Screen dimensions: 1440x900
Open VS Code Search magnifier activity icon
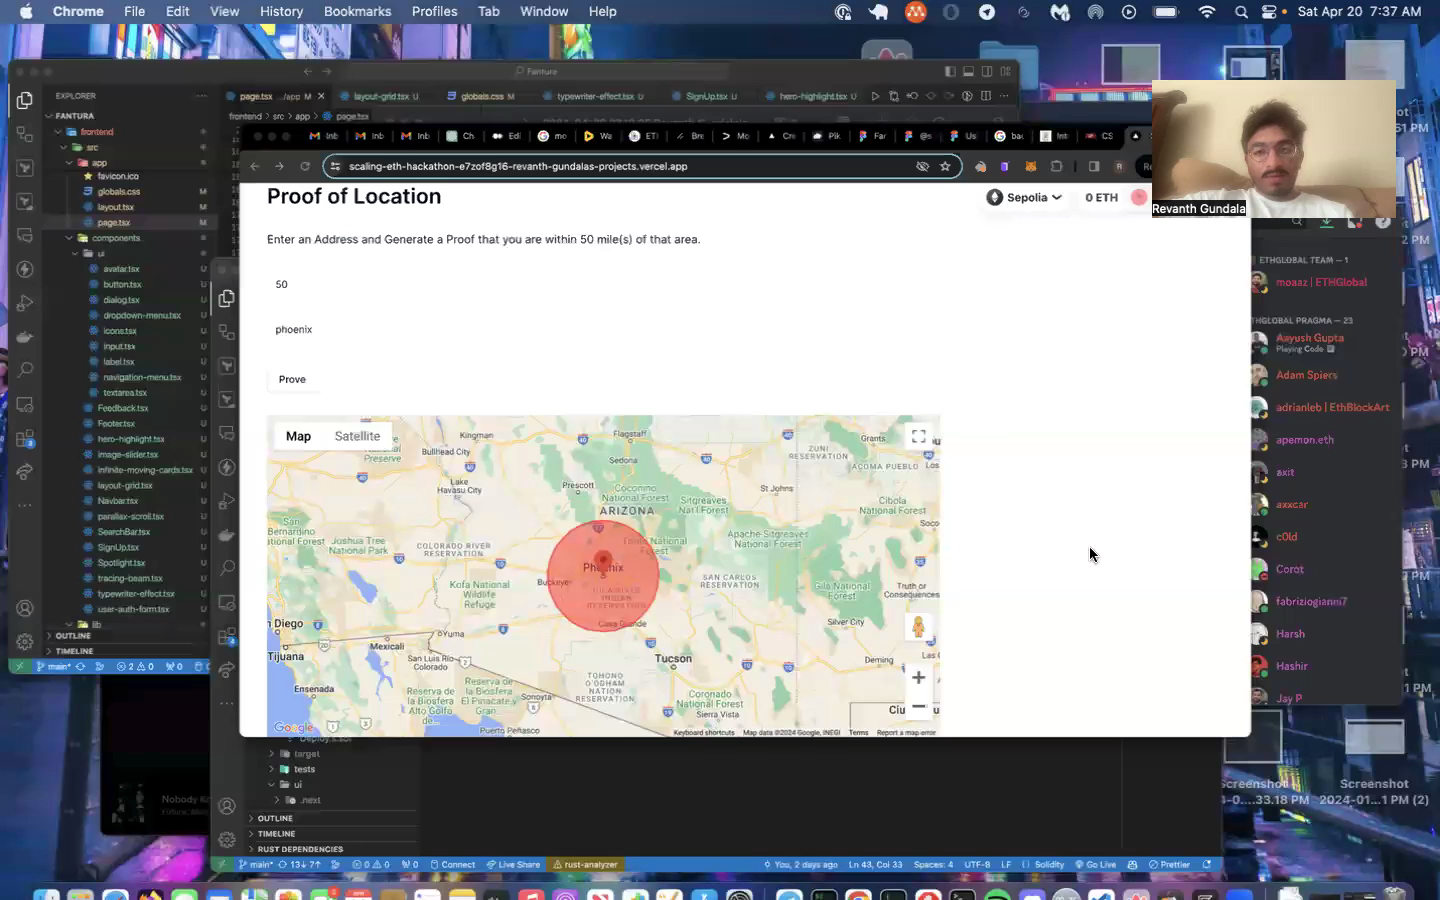click(x=25, y=370)
